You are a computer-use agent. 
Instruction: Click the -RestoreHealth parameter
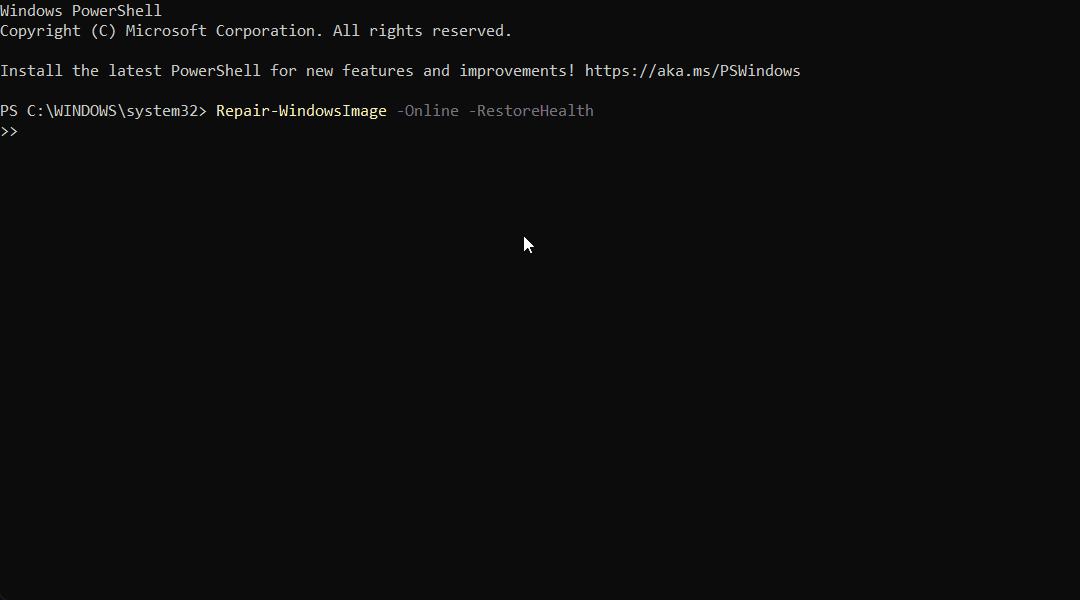[x=531, y=111]
